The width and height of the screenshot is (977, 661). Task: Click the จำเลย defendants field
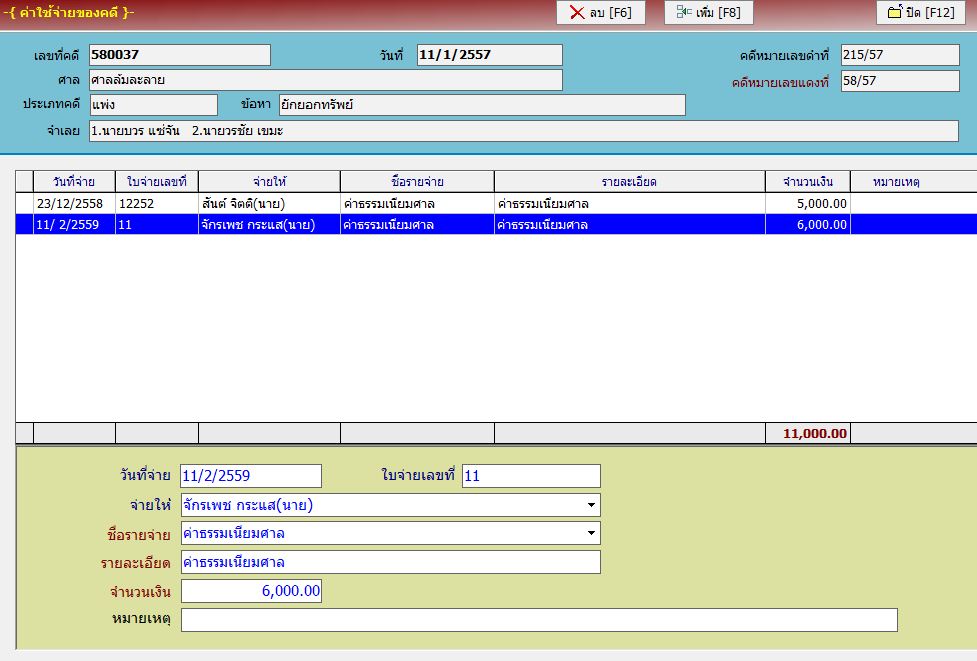click(x=523, y=131)
